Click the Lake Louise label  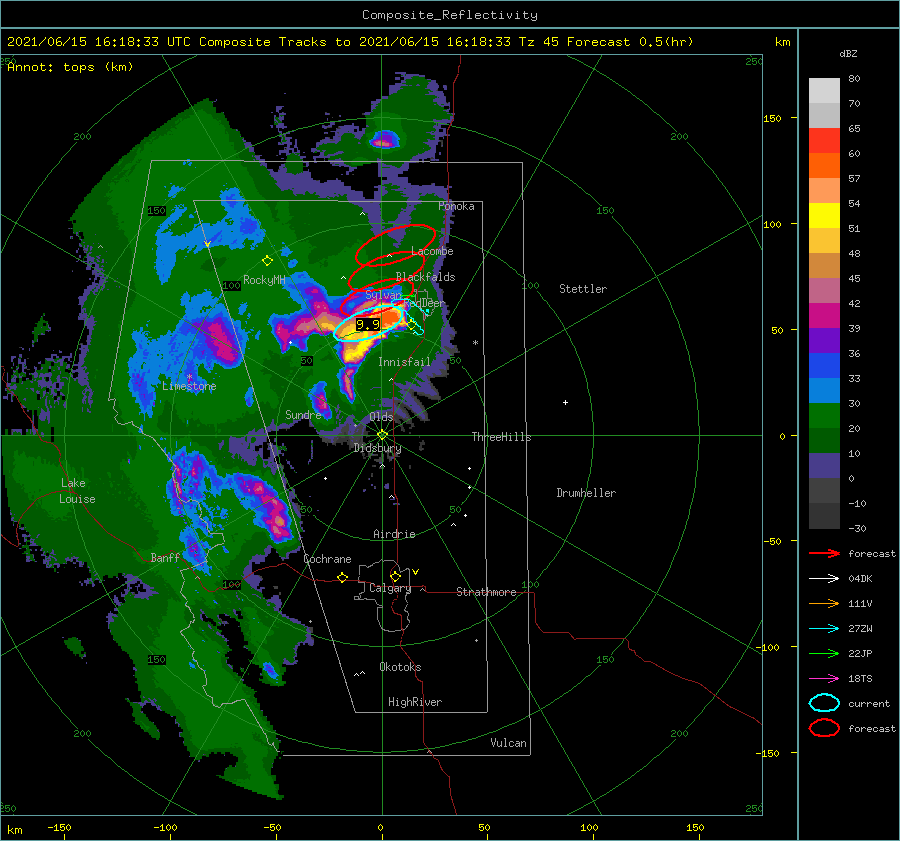tap(77, 491)
